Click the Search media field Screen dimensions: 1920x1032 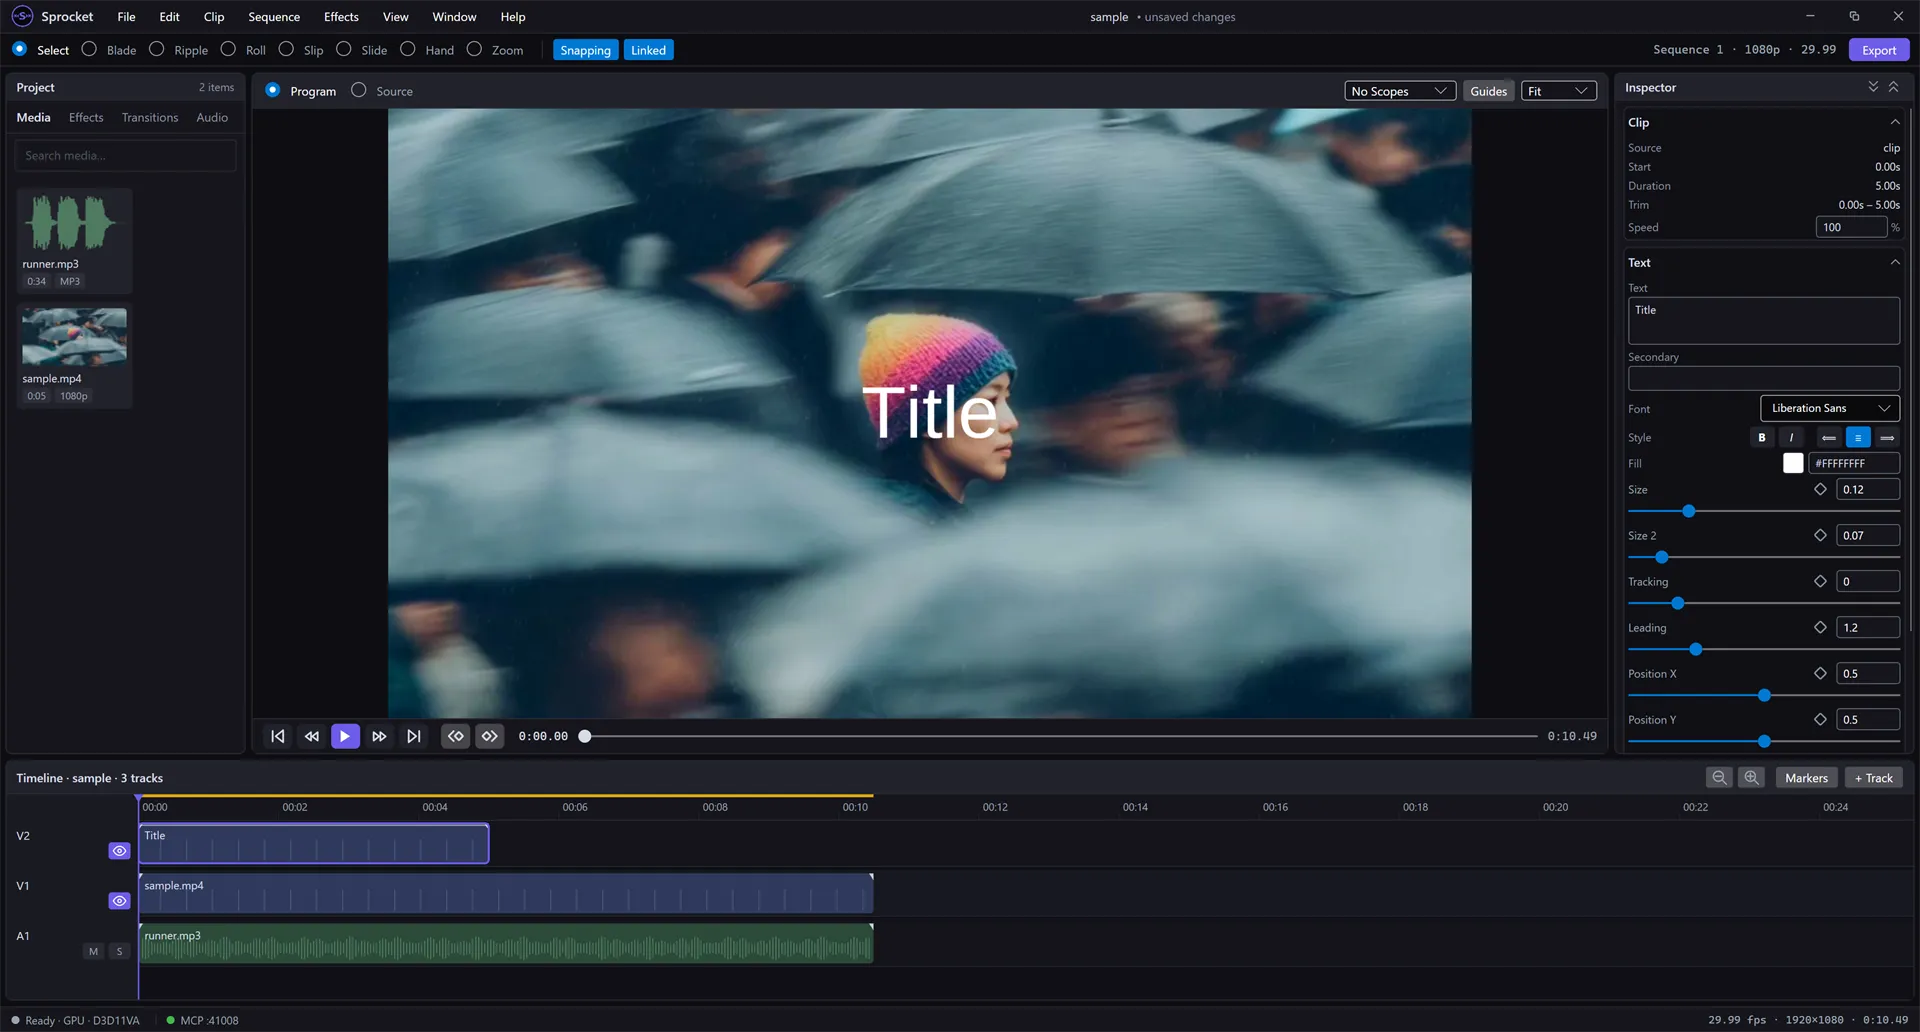pyautogui.click(x=125, y=155)
